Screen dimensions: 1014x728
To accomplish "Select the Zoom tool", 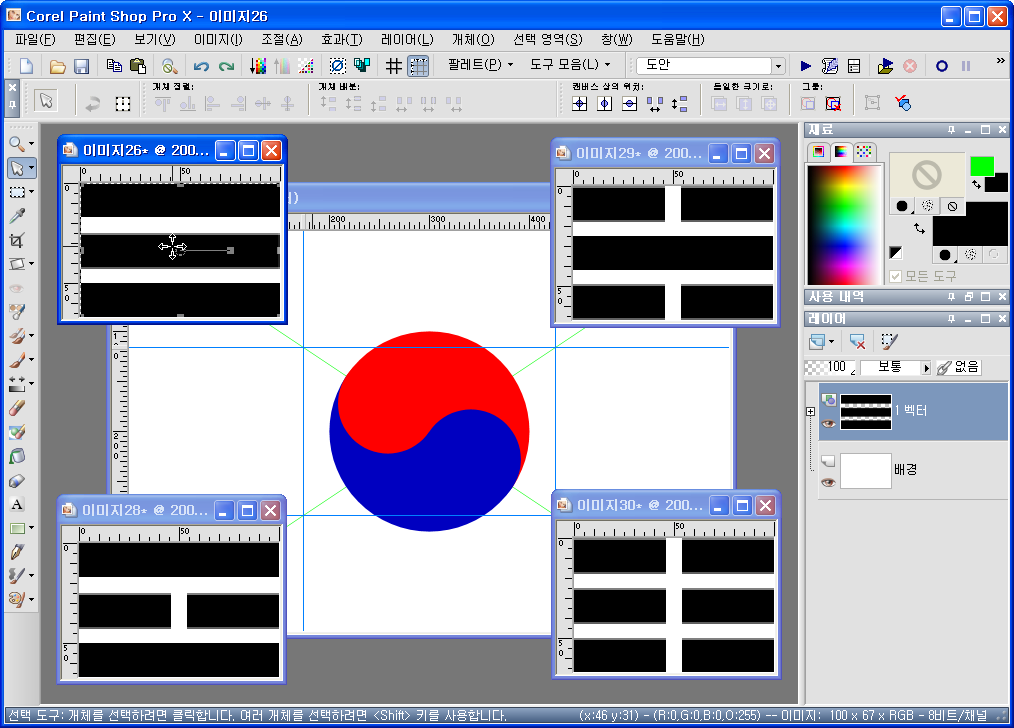I will coord(14,143).
